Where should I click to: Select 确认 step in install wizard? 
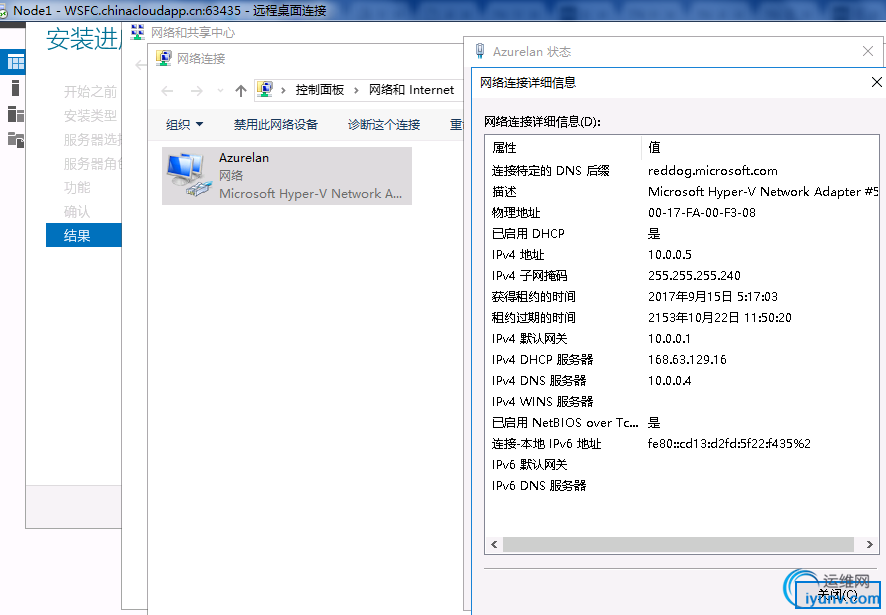pyautogui.click(x=77, y=211)
